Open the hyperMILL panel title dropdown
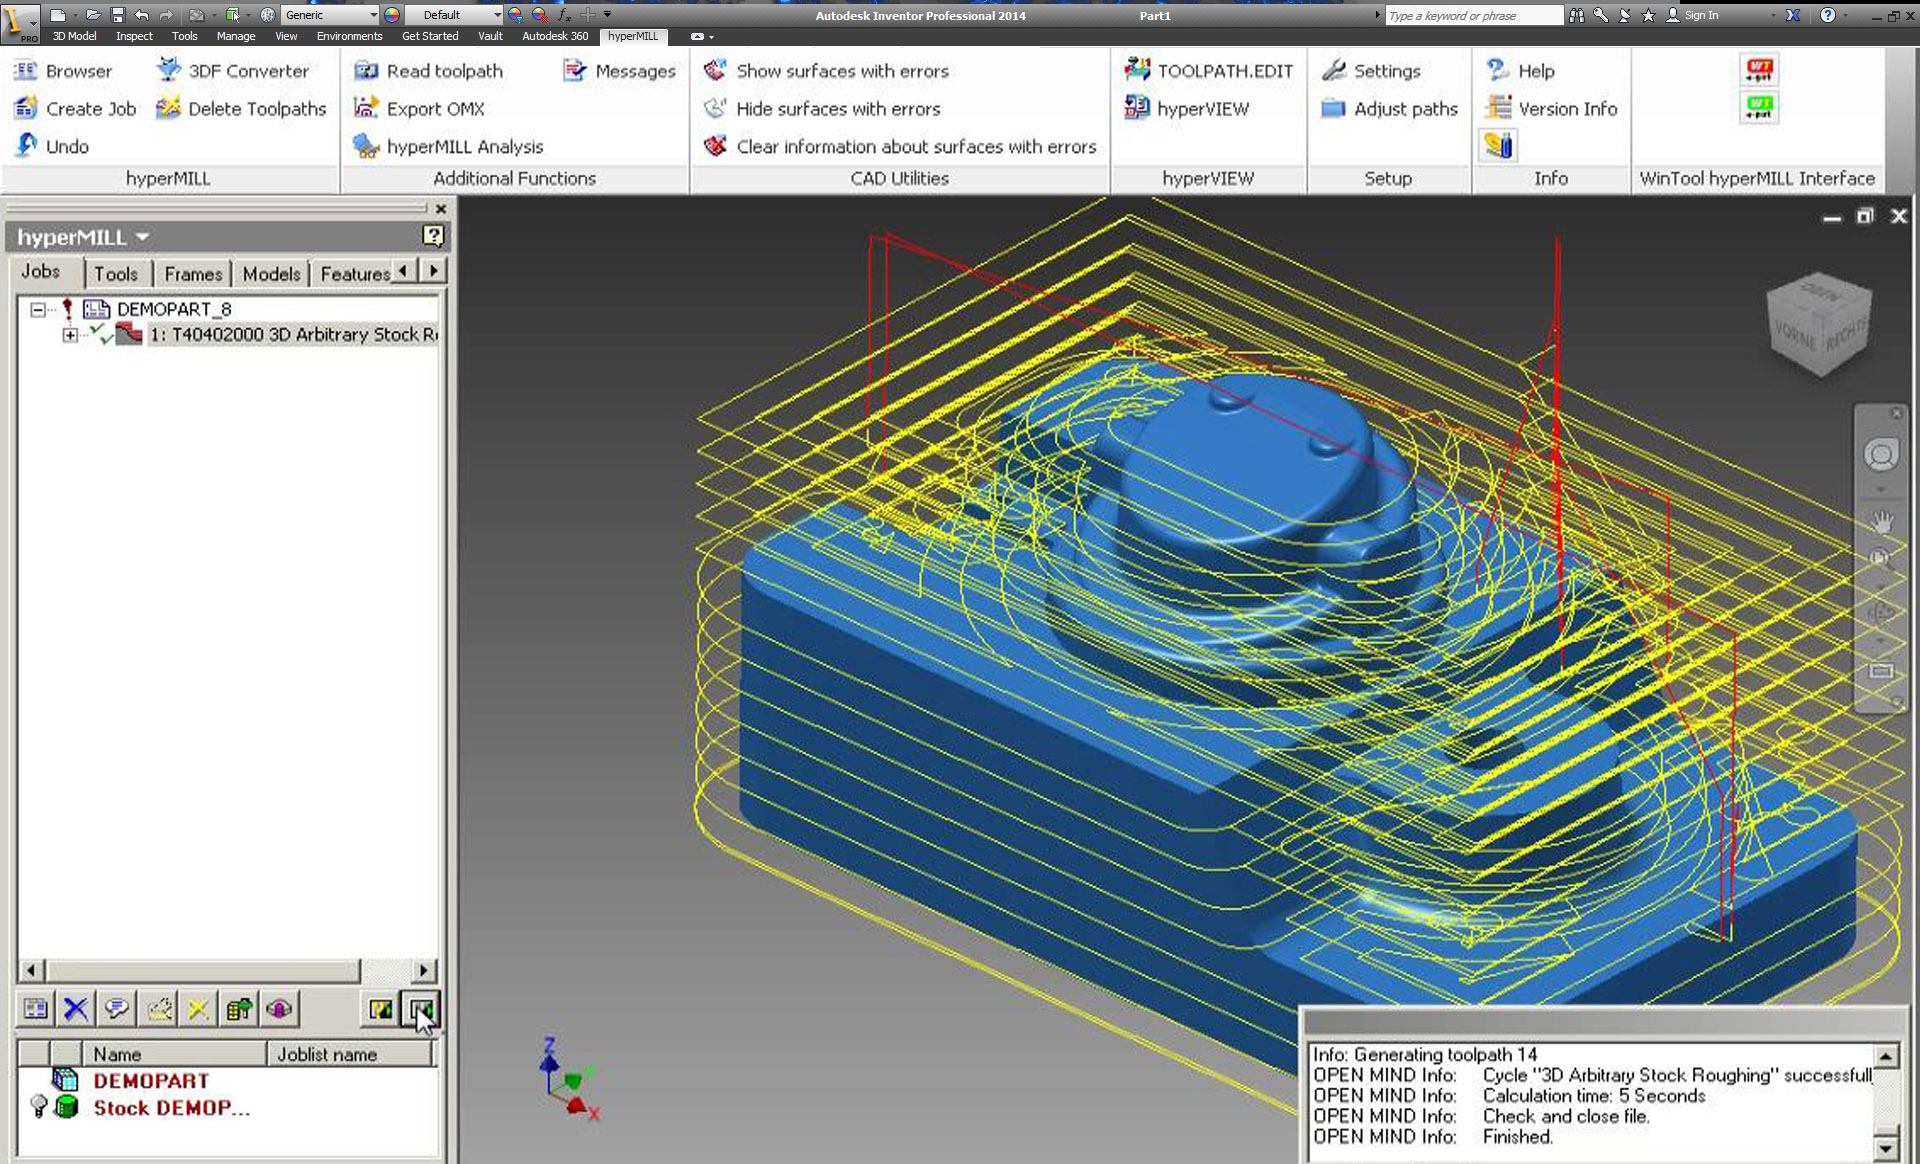1920x1164 pixels. pyautogui.click(x=143, y=237)
